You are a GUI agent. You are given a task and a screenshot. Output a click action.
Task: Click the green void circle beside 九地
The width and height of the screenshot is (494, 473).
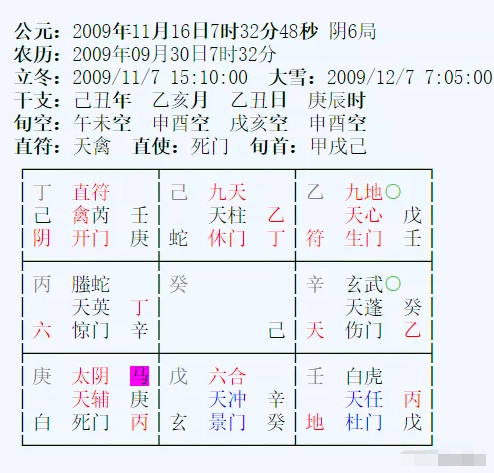click(x=393, y=191)
